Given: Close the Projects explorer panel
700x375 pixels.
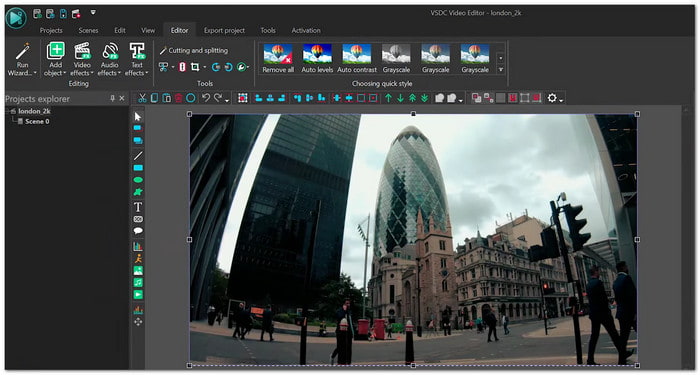Looking at the screenshot, I should (122, 99).
